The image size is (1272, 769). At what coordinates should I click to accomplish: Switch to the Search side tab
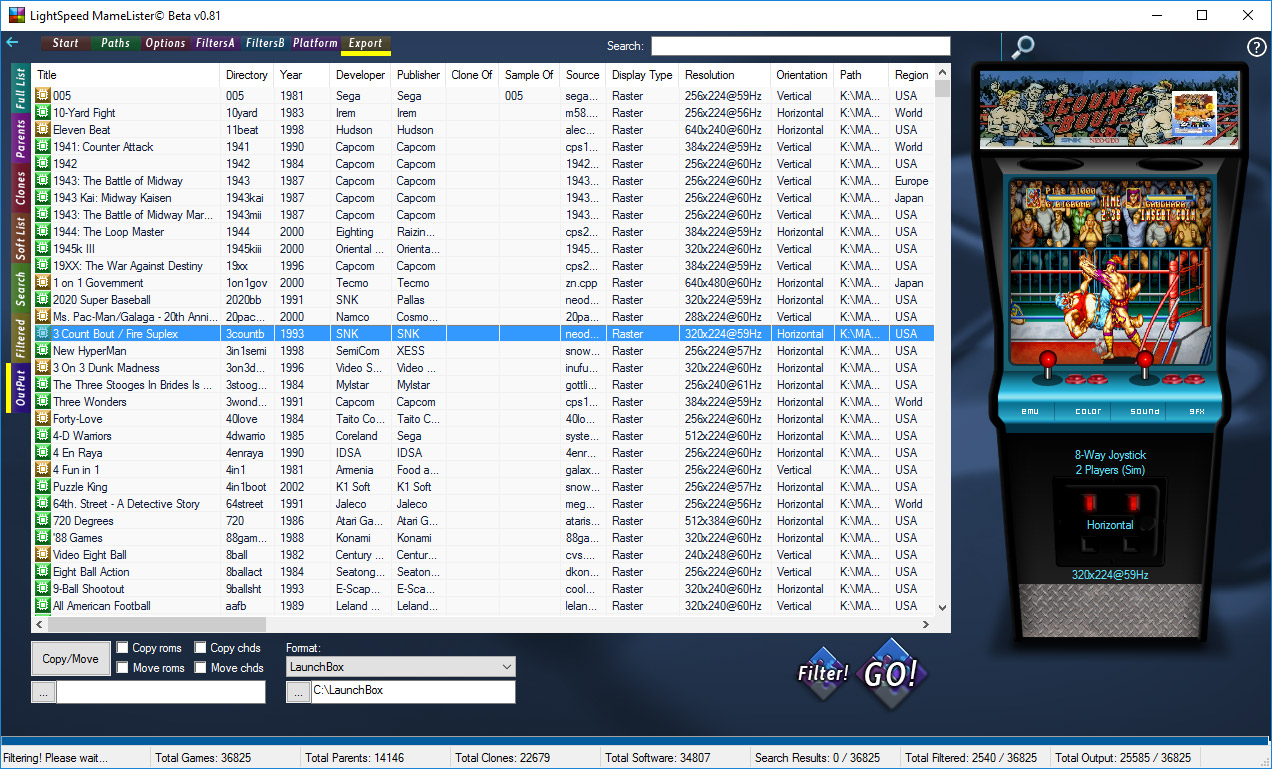point(19,288)
